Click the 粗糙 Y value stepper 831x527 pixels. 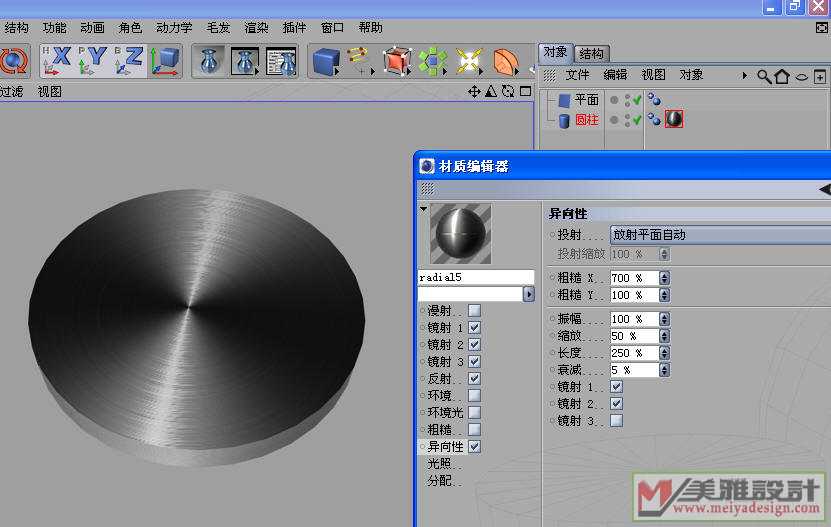tap(664, 295)
